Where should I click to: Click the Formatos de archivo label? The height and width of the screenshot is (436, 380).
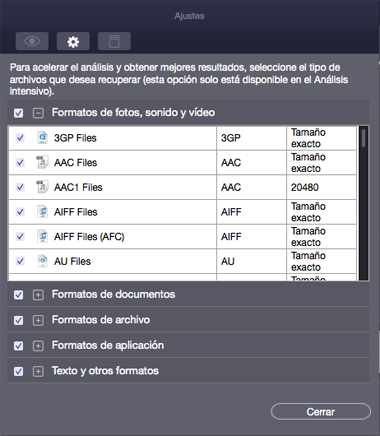(x=101, y=320)
